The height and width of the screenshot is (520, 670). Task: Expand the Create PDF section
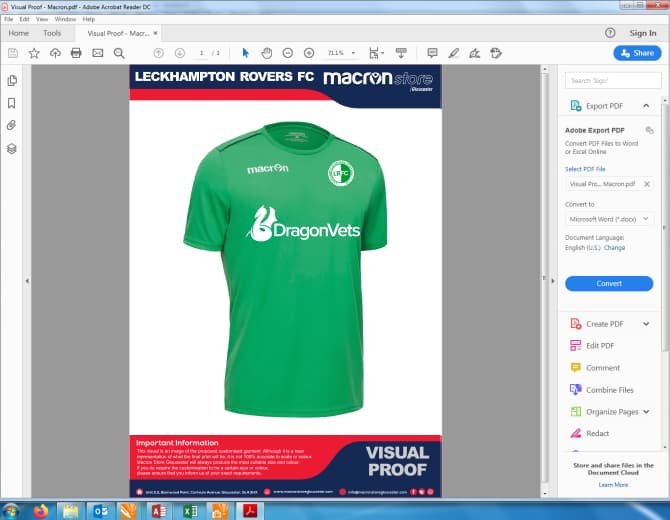pos(646,324)
